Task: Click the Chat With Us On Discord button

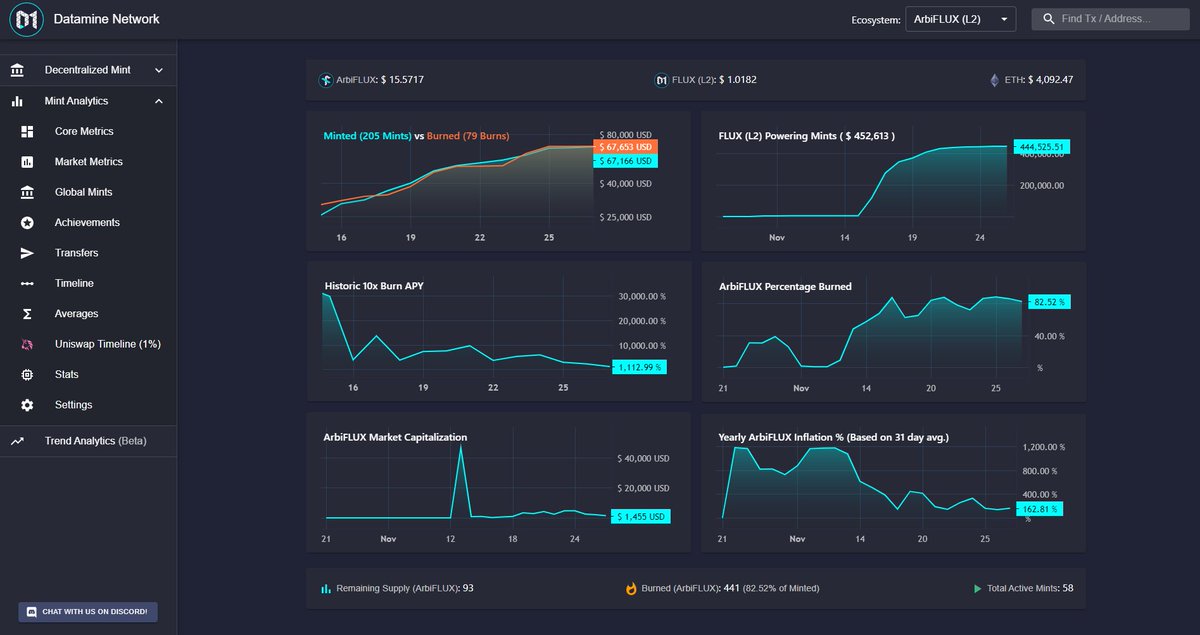Action: tap(87, 611)
